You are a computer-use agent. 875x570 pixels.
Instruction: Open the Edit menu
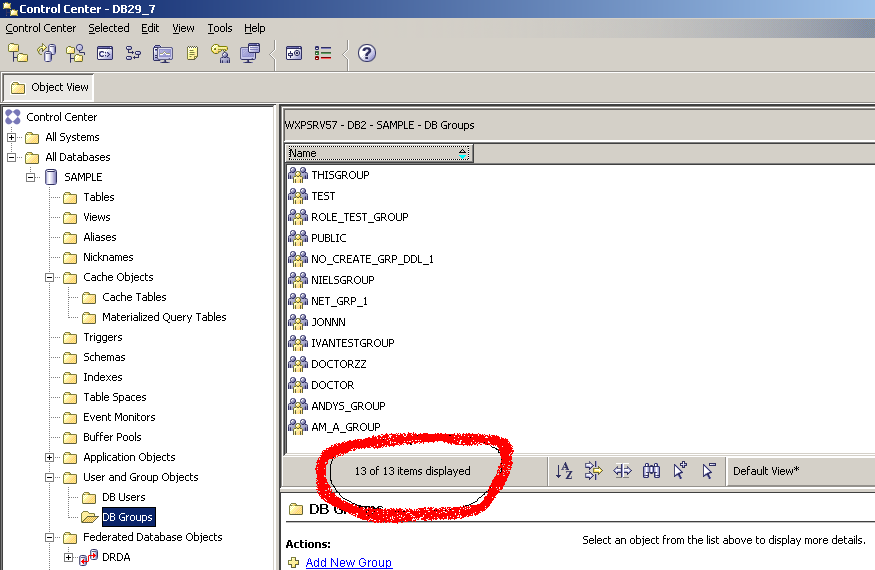pyautogui.click(x=150, y=28)
